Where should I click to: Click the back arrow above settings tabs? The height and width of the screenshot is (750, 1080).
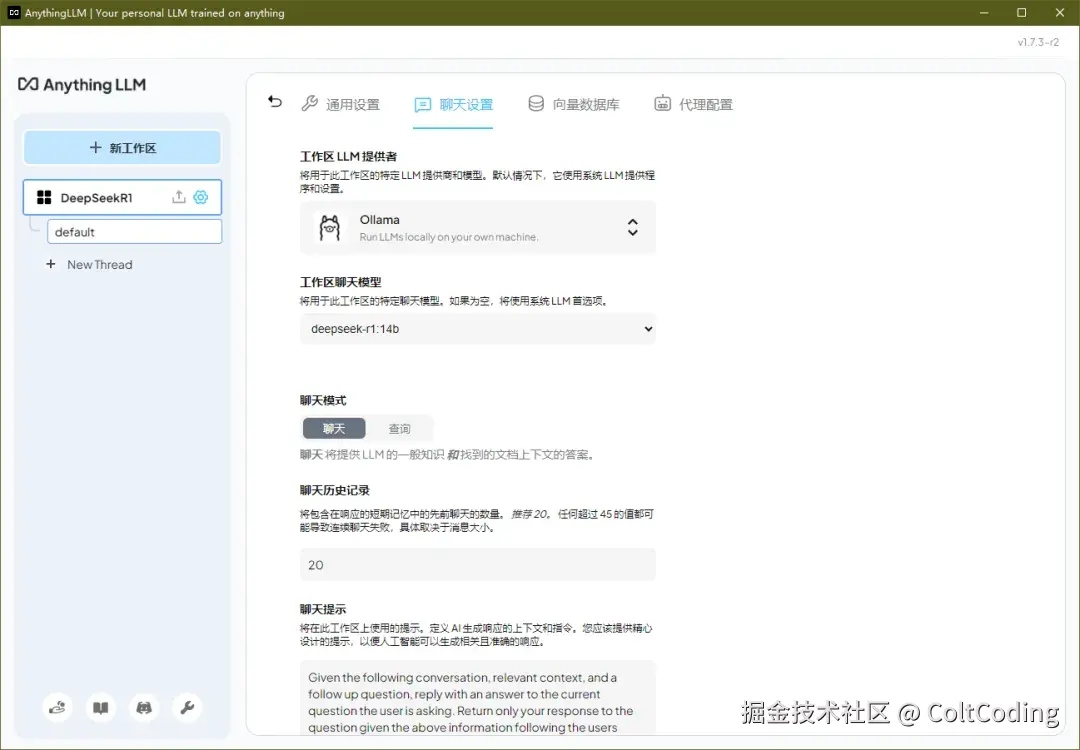(274, 101)
